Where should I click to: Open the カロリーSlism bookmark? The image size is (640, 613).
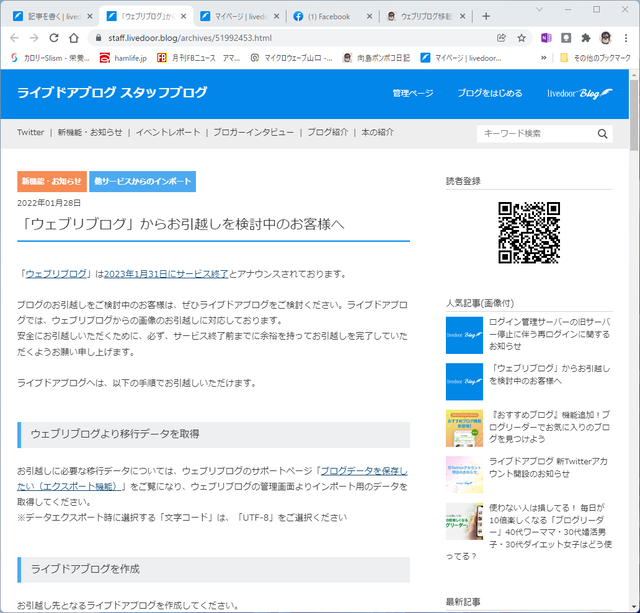(50, 58)
